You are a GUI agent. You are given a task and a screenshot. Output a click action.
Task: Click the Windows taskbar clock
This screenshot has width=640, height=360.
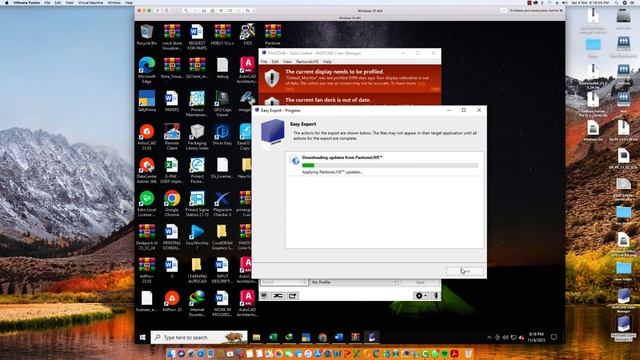click(536, 337)
